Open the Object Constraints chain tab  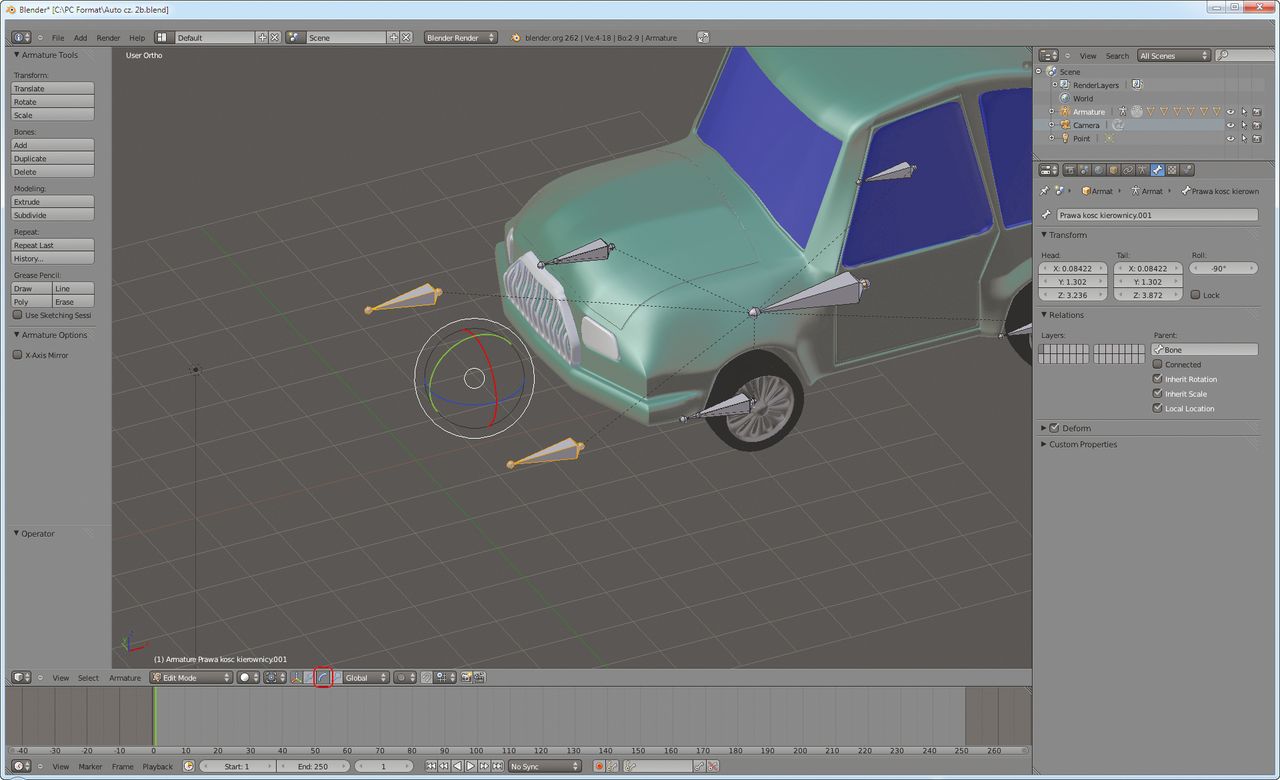click(x=1128, y=170)
